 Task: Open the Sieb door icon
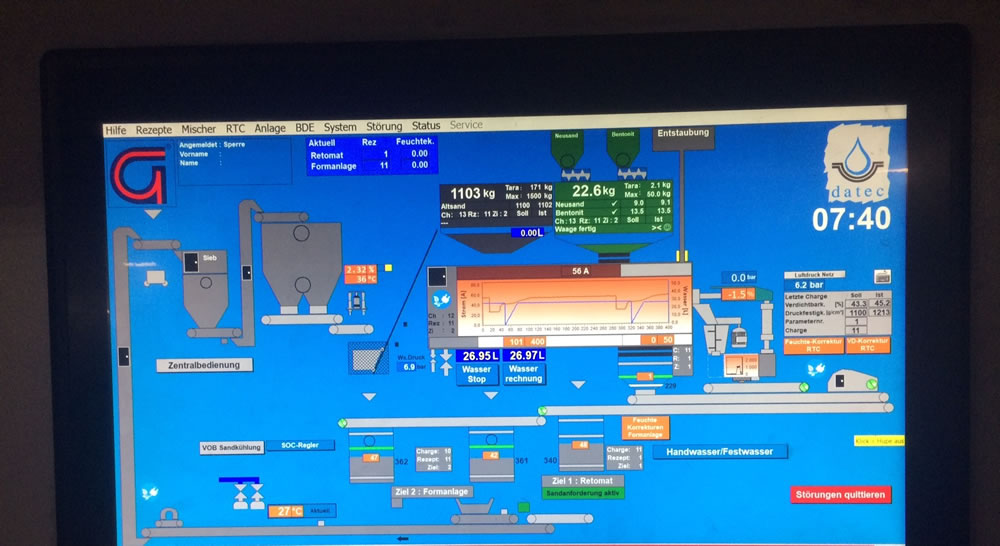[191, 262]
